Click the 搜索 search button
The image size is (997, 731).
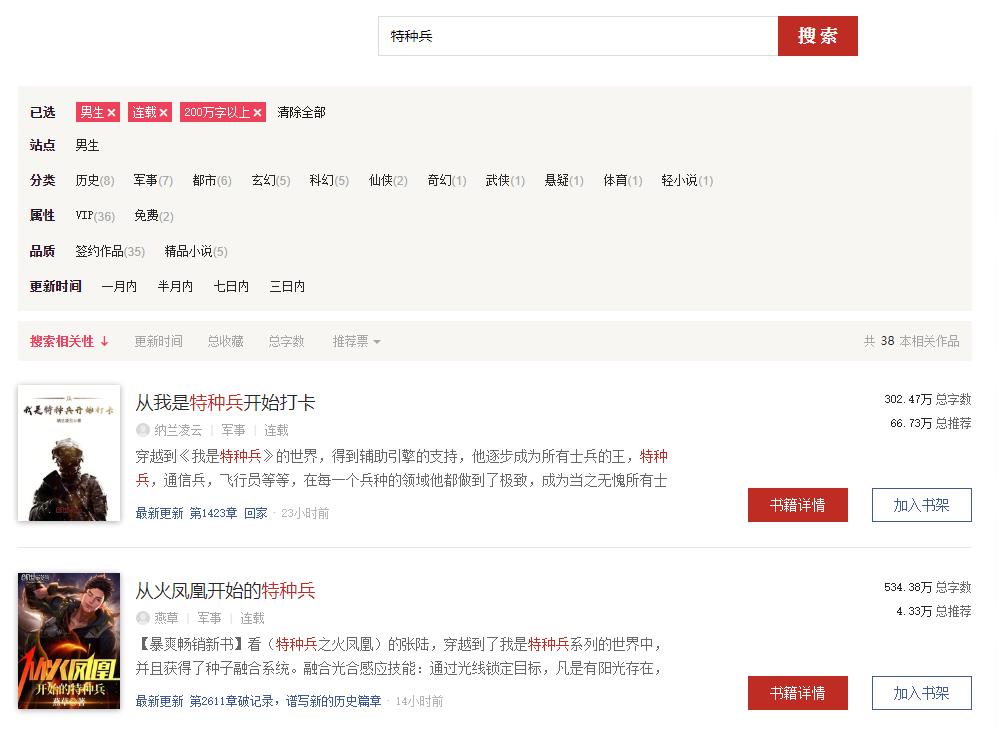[817, 36]
